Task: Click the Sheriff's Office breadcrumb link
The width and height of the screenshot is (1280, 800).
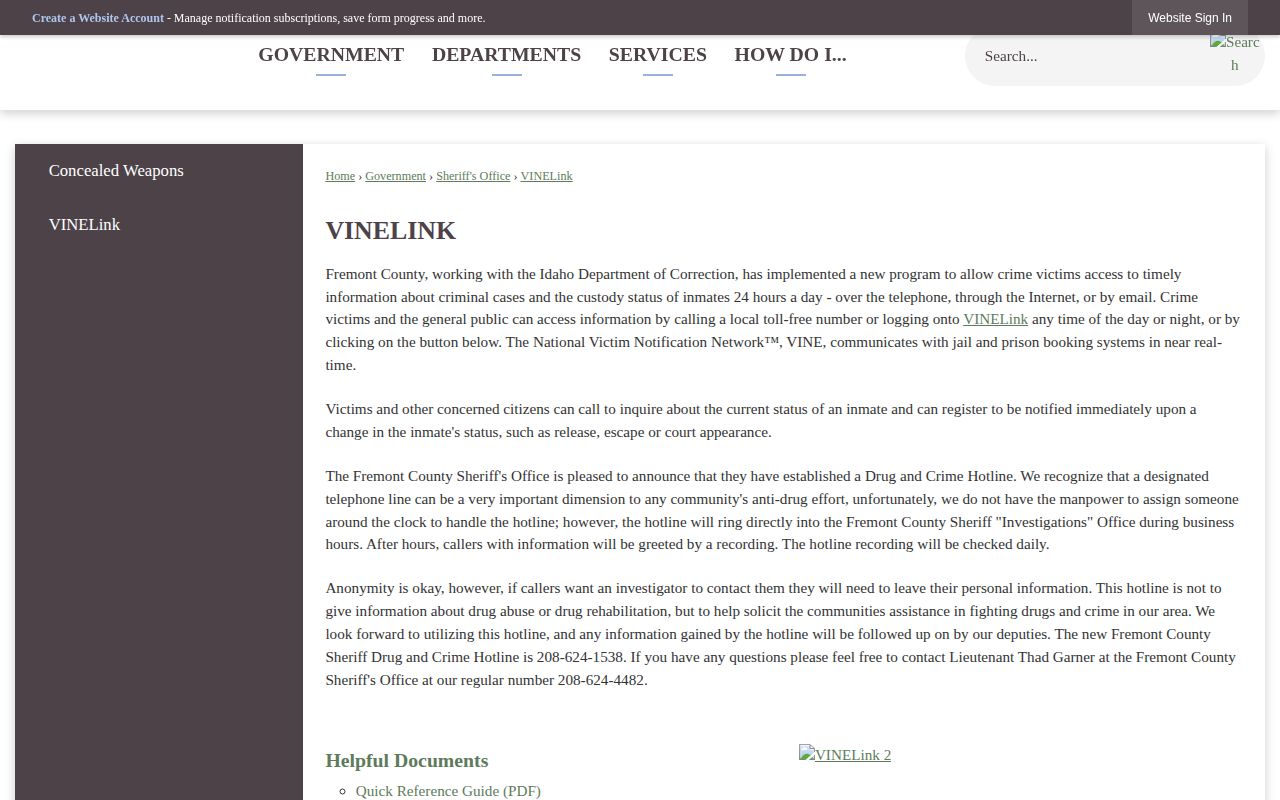Action: tap(473, 176)
